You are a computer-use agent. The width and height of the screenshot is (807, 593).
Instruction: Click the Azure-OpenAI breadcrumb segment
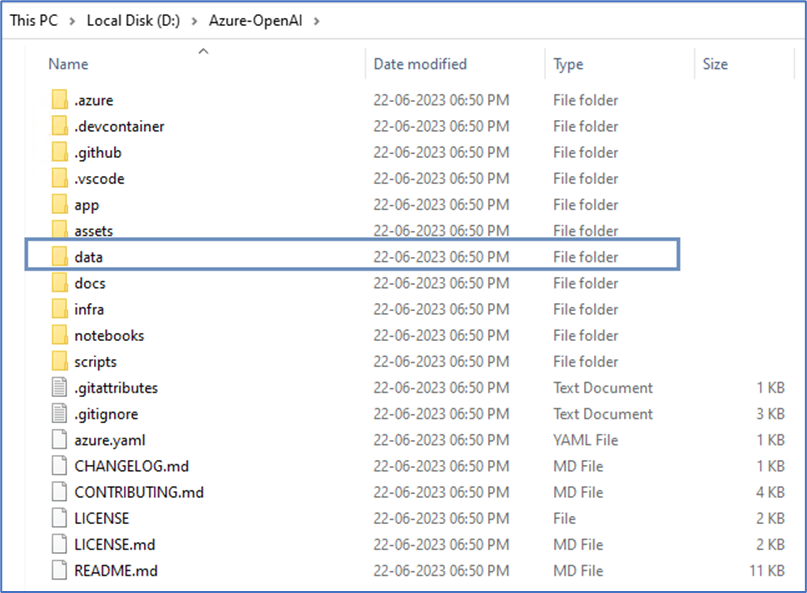point(255,21)
